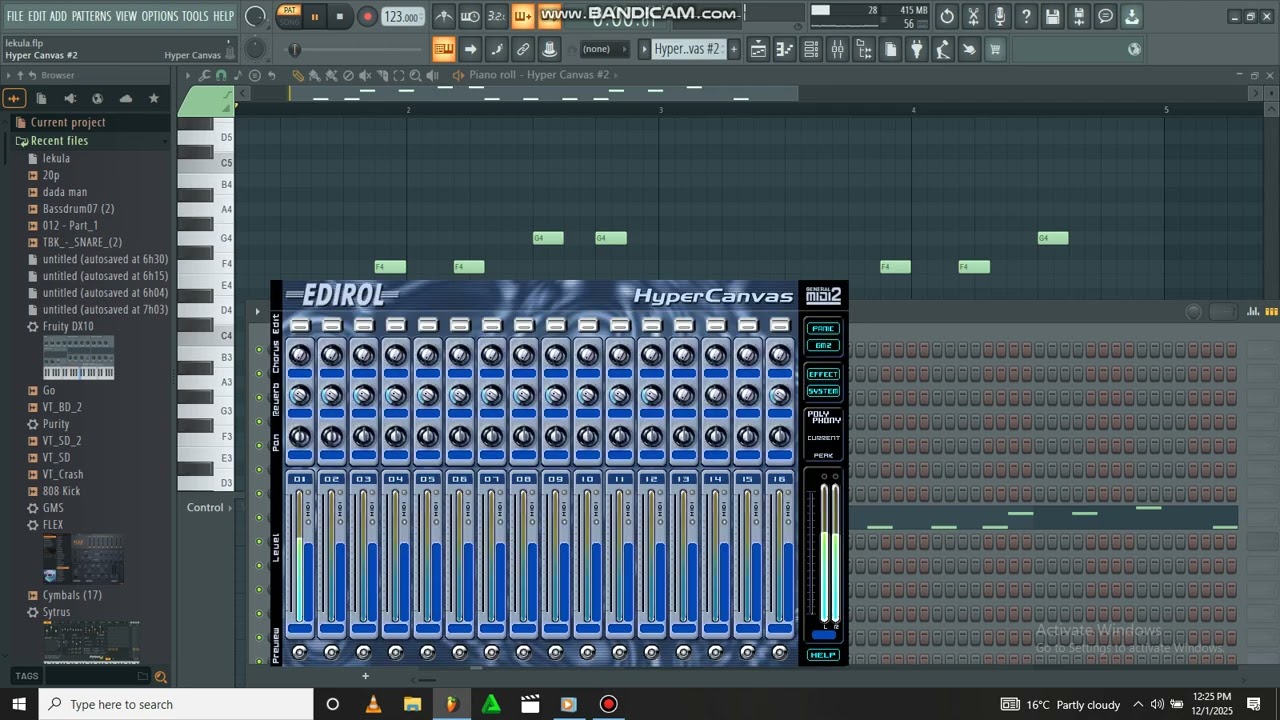Expand the Control section arrow
Viewport: 1280px width, 720px height.
coord(228,507)
